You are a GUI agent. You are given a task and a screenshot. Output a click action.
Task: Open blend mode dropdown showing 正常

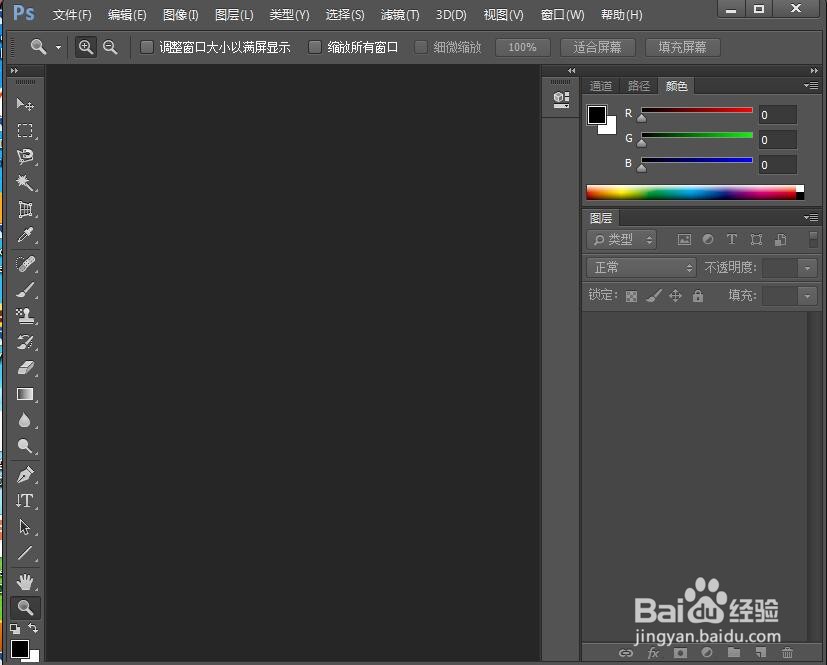tap(641, 268)
